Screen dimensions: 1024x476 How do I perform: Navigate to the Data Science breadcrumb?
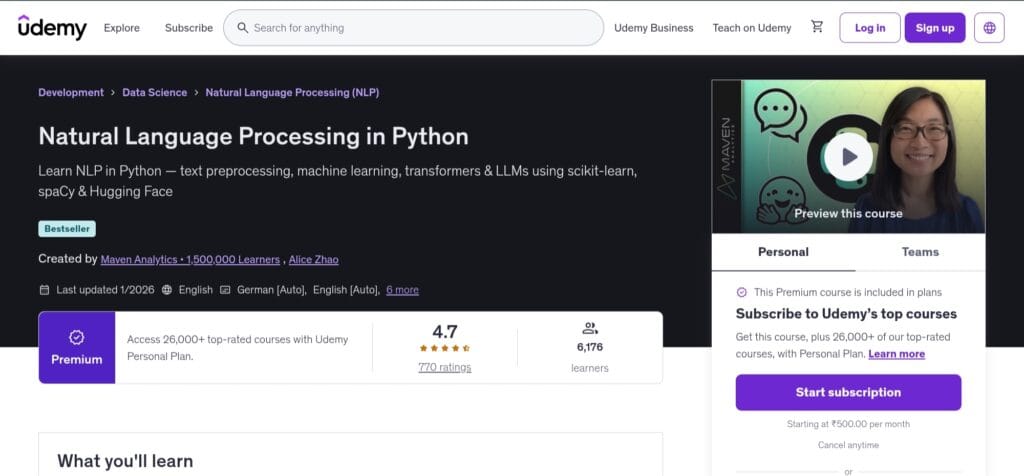click(155, 93)
